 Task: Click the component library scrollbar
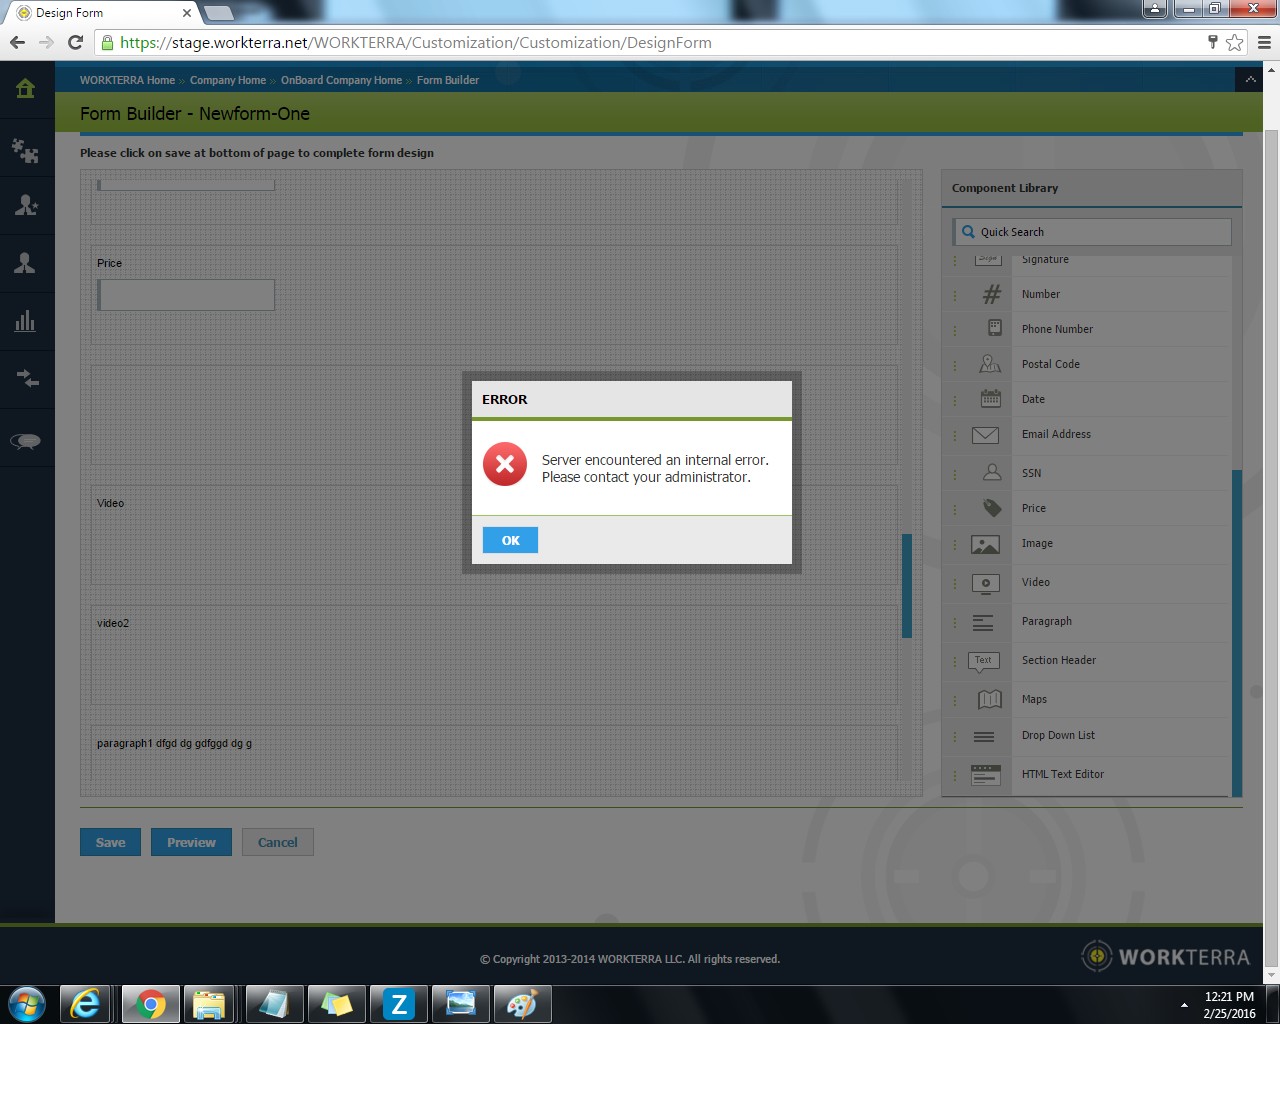[x=1237, y=630]
